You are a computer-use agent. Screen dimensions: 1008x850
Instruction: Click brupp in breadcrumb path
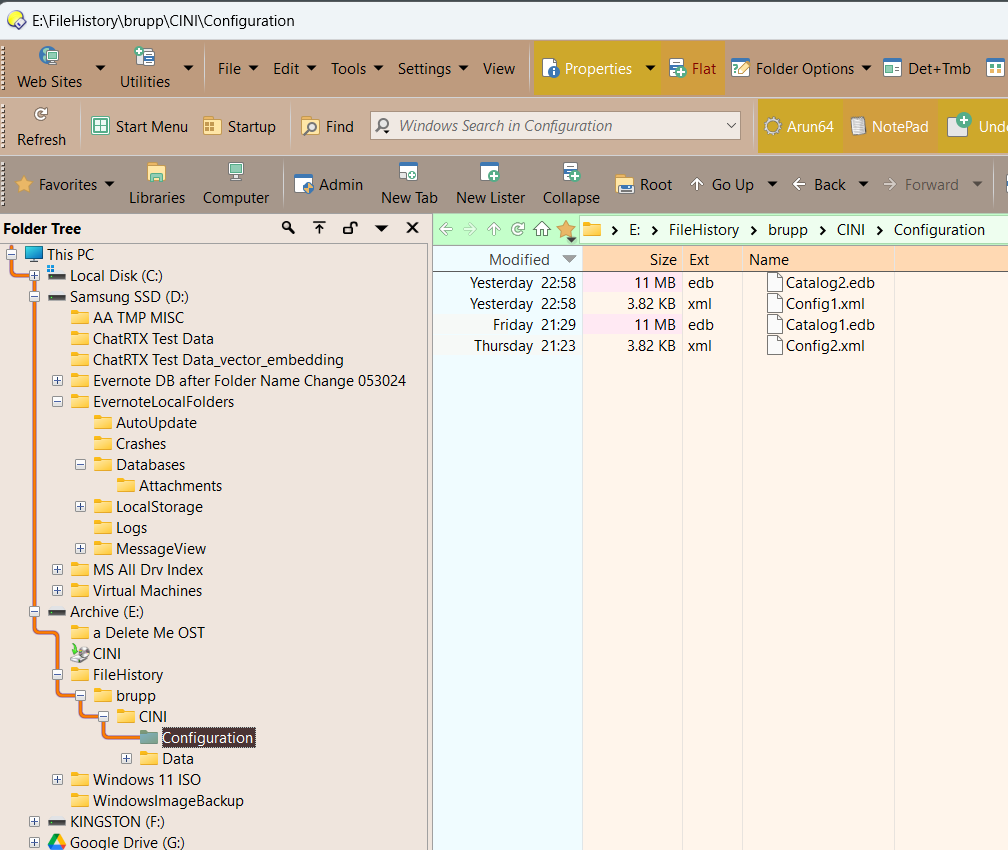(788, 230)
